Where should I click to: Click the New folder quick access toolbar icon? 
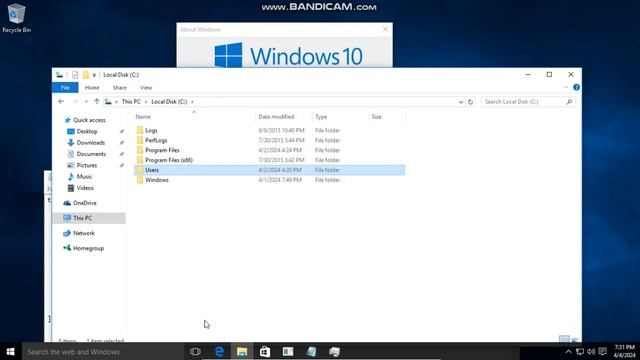pyautogui.click(x=86, y=75)
